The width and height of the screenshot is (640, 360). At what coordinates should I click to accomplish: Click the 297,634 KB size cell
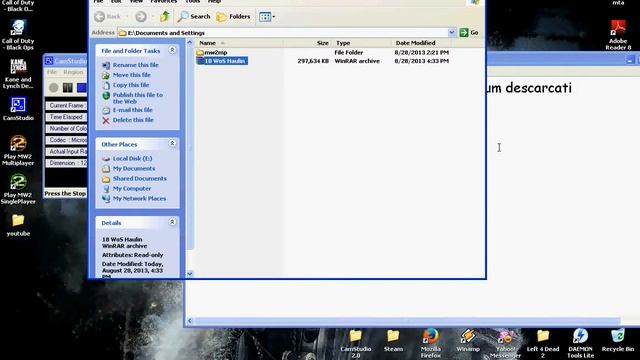(x=313, y=61)
